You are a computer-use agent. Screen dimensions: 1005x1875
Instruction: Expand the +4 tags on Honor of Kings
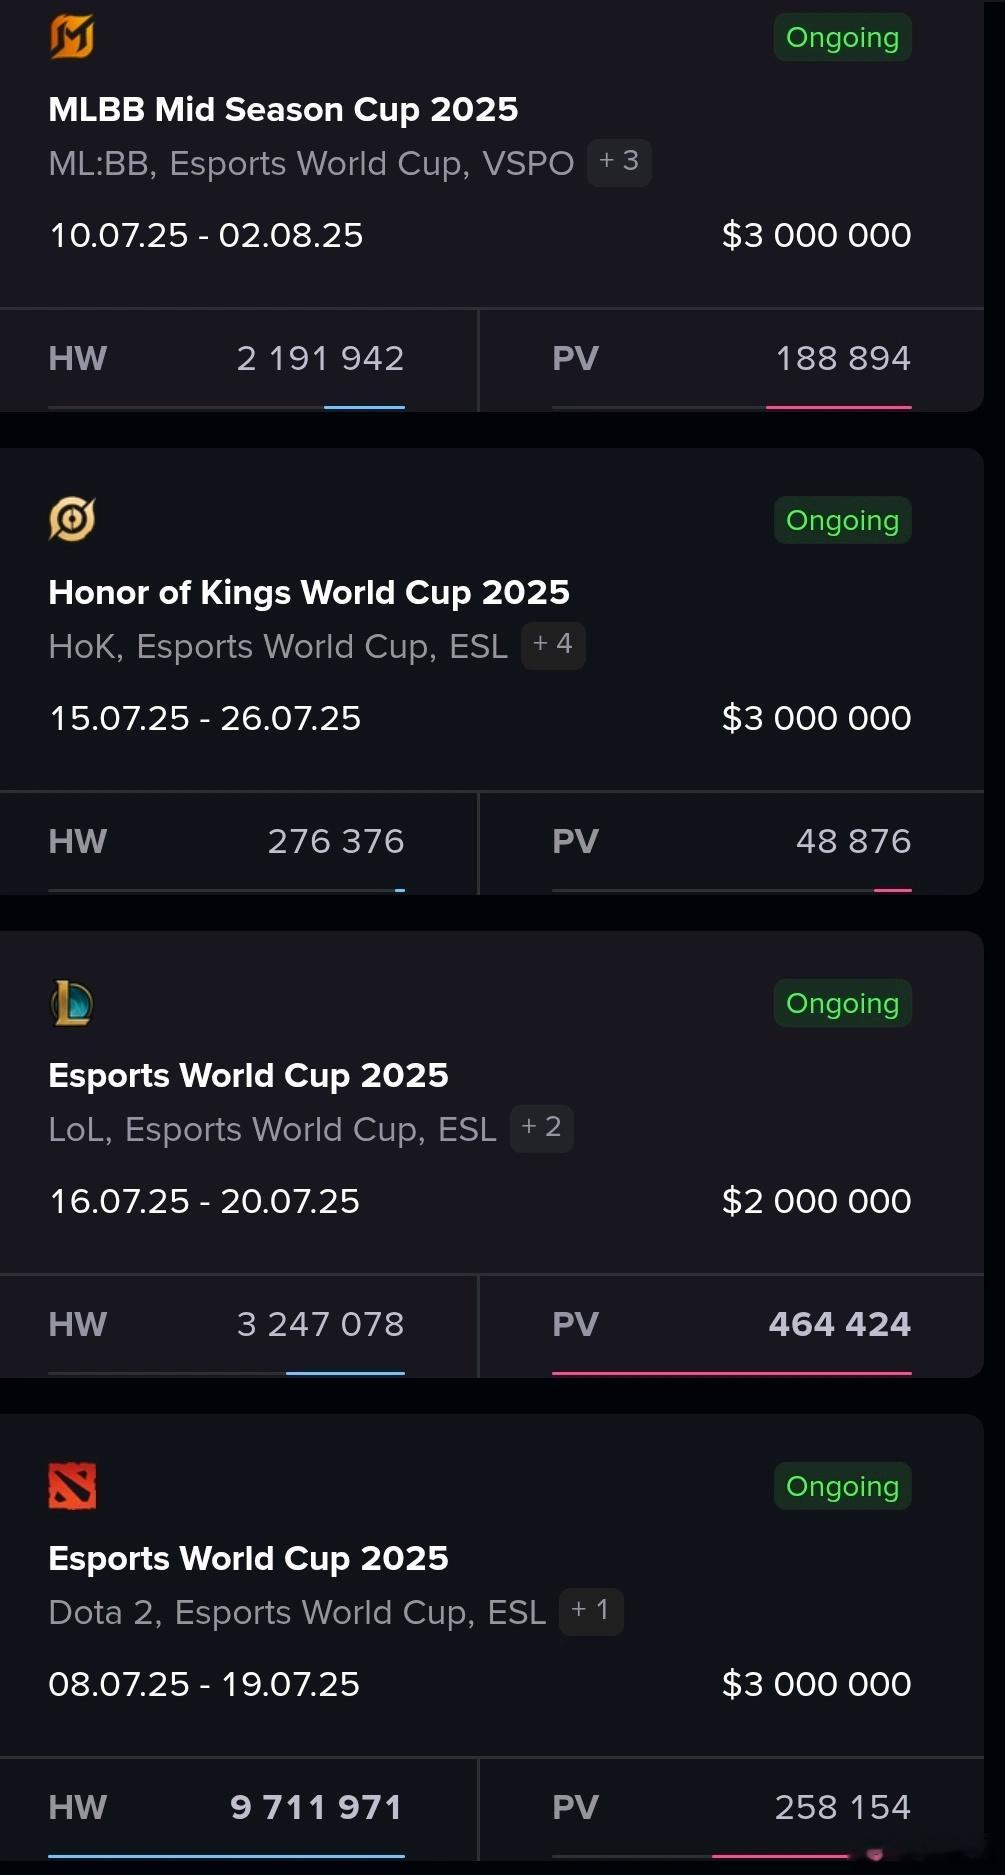tap(553, 645)
